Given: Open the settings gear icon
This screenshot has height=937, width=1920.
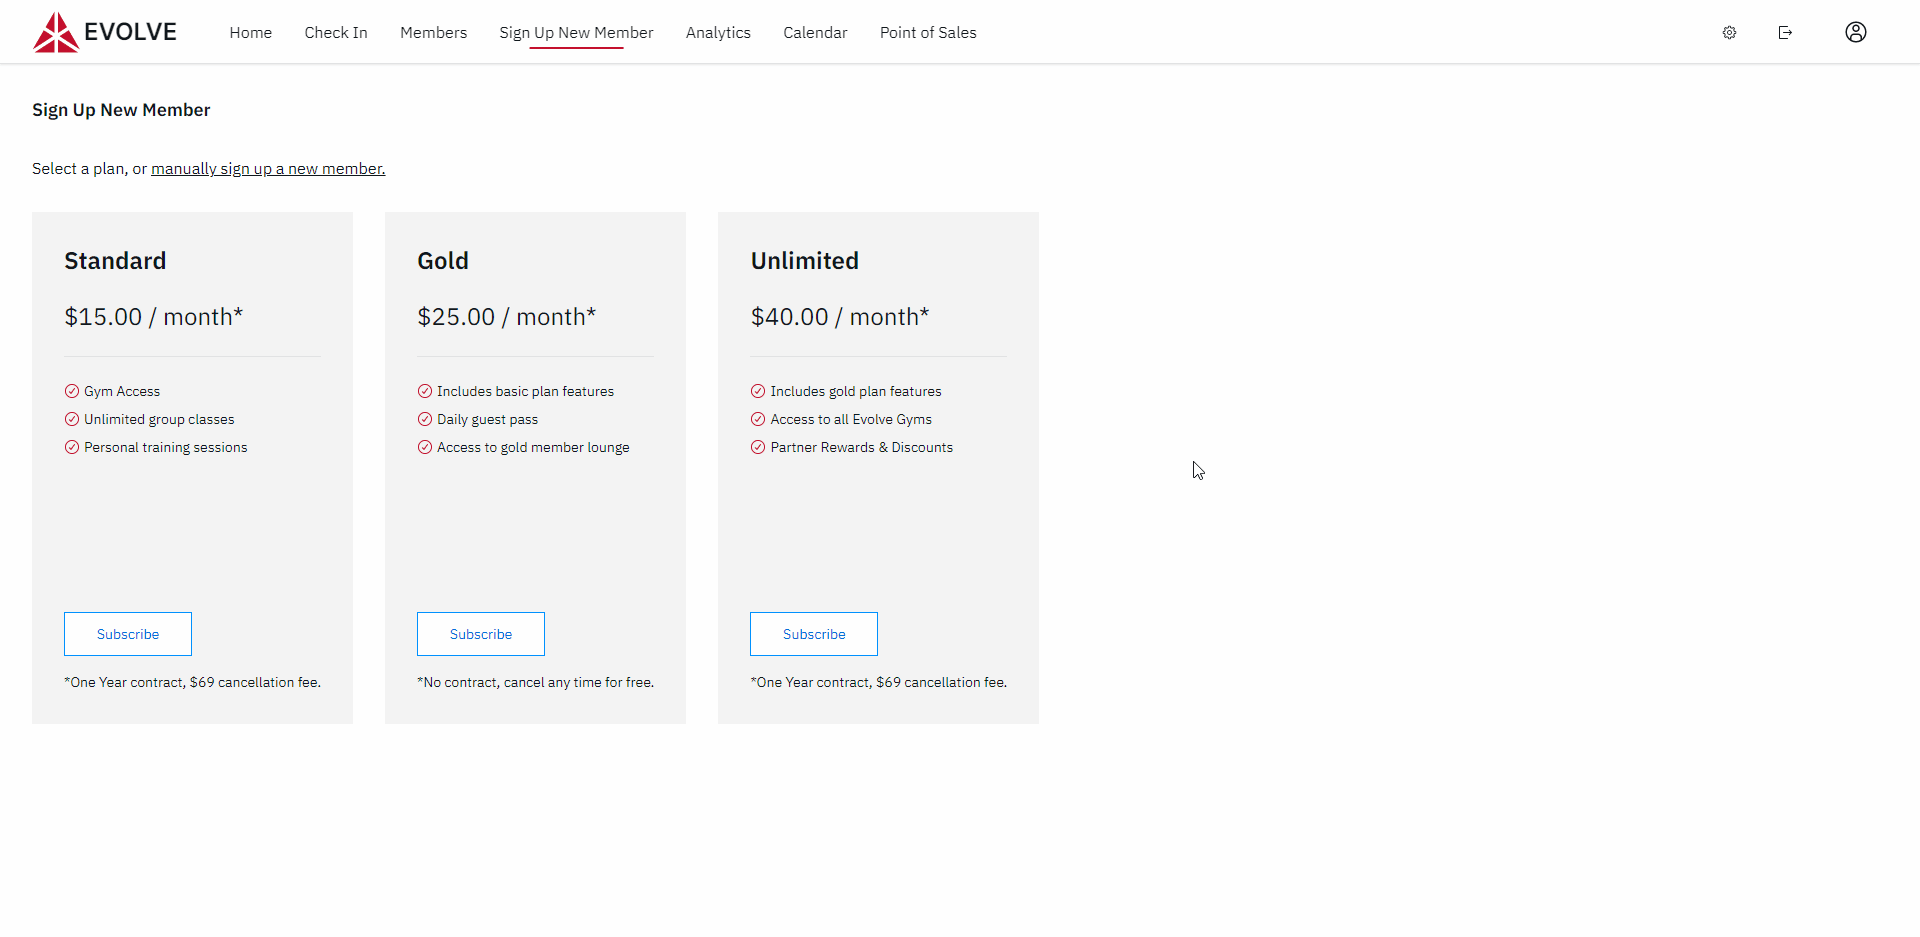Looking at the screenshot, I should click(1730, 32).
